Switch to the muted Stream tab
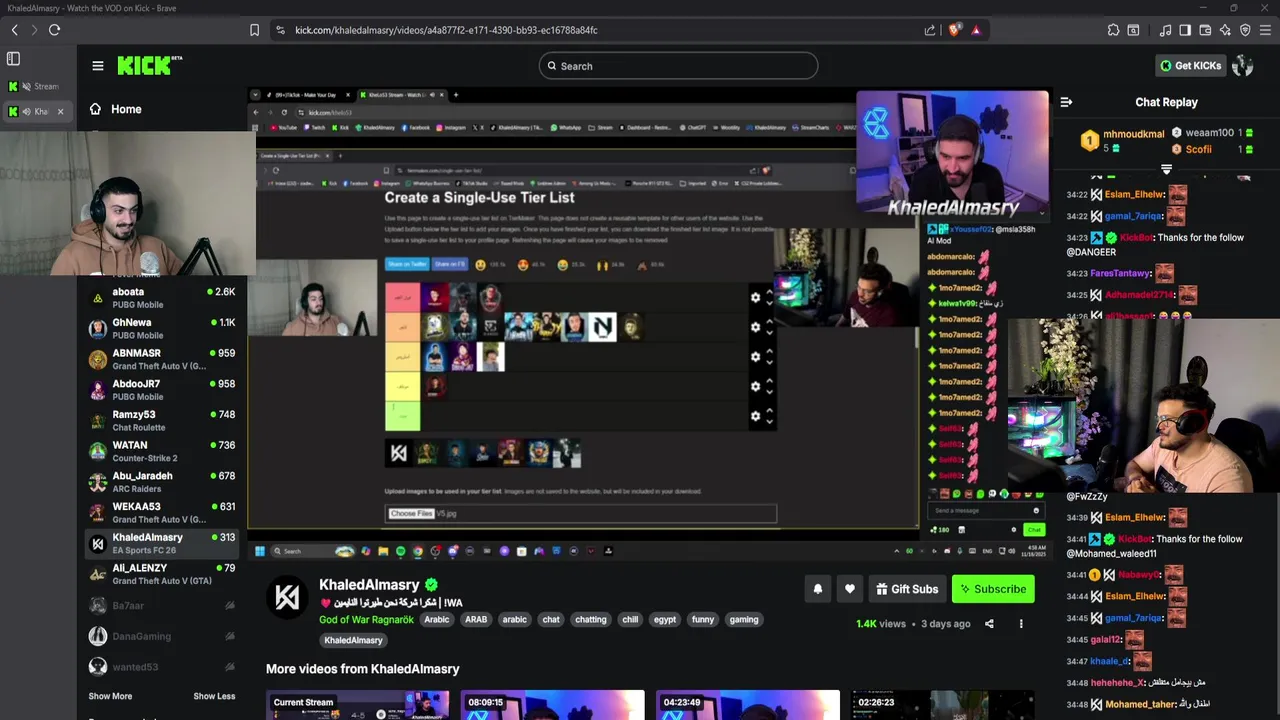Image resolution: width=1280 pixels, height=720 pixels. [x=38, y=86]
